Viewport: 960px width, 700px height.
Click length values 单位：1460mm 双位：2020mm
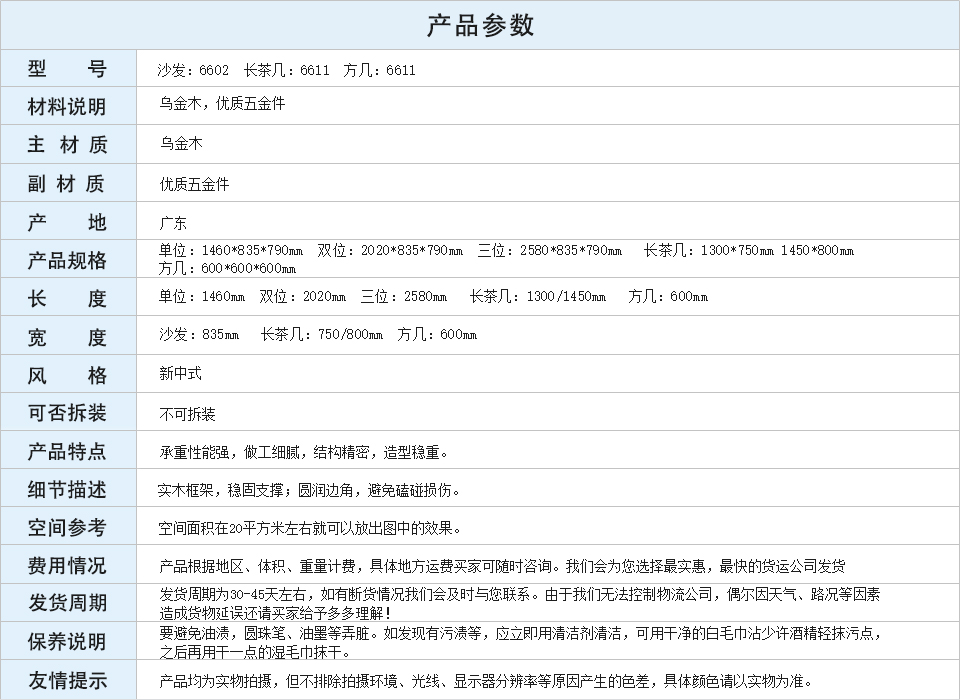(252, 296)
